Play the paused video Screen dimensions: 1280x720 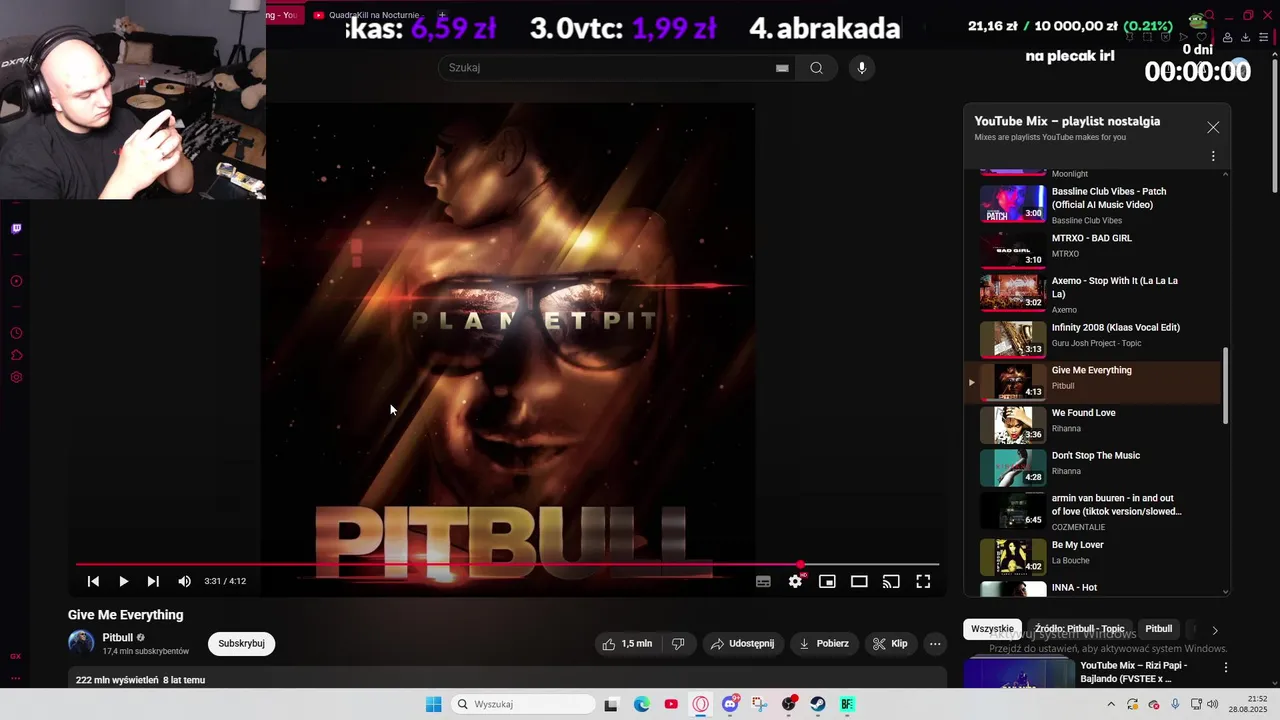123,581
